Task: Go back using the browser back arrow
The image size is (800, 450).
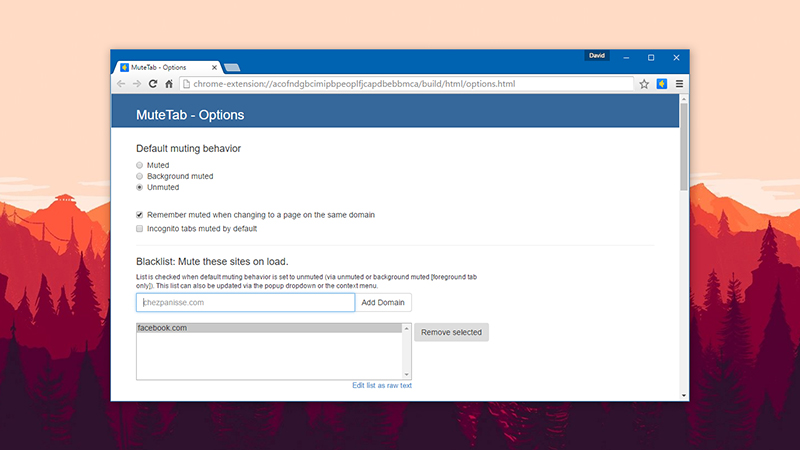Action: (121, 84)
